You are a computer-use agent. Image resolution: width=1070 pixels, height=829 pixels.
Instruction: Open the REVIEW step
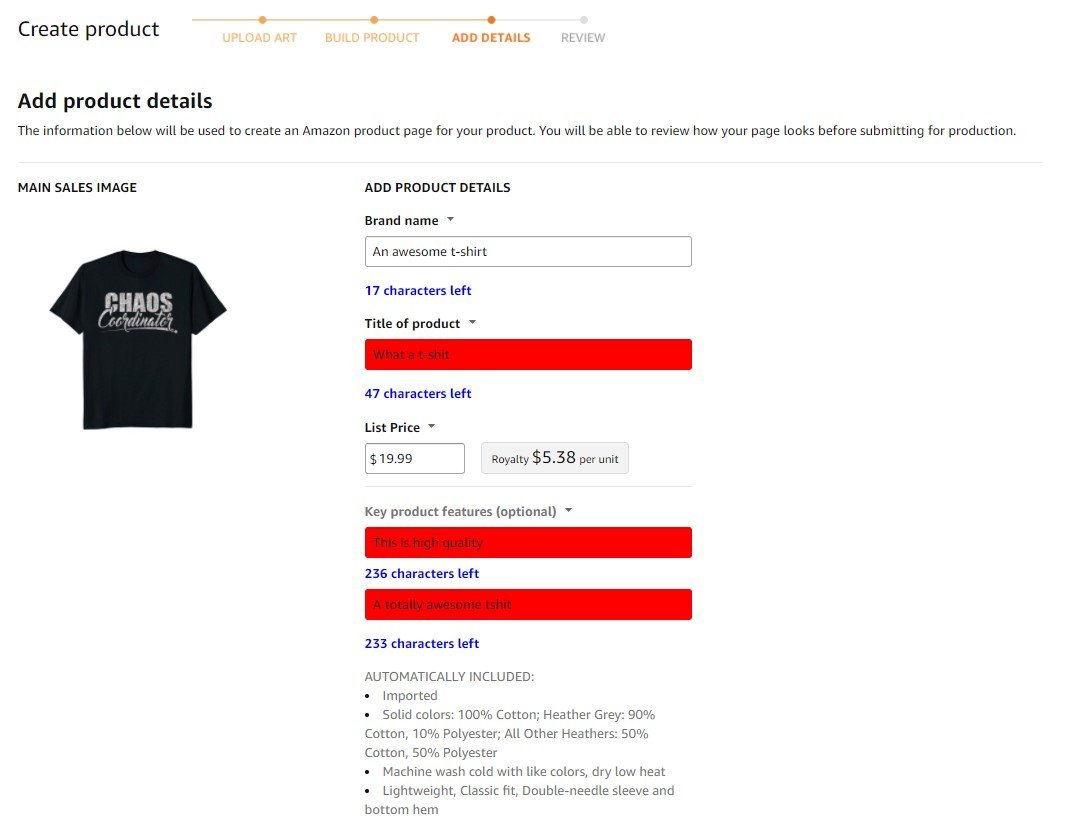[583, 38]
